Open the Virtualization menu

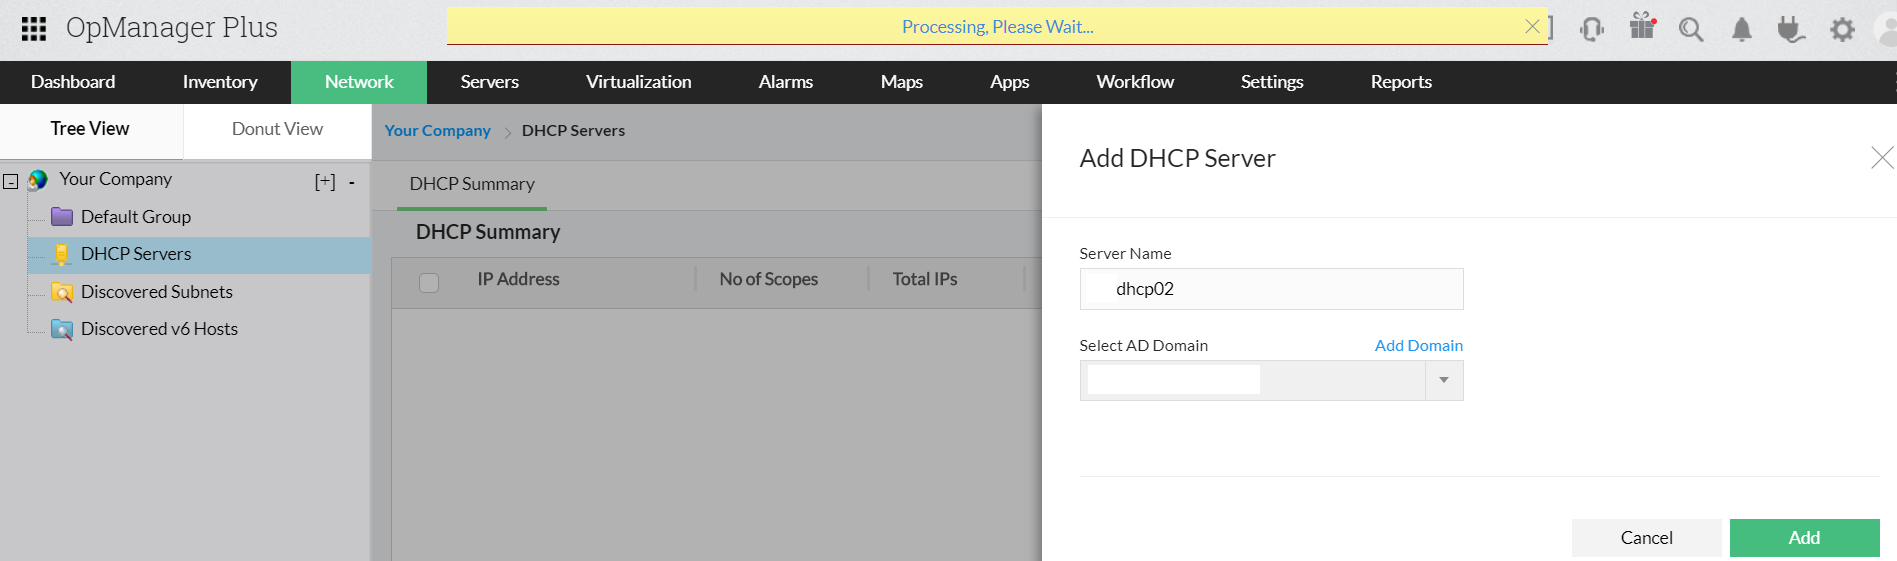tap(639, 82)
